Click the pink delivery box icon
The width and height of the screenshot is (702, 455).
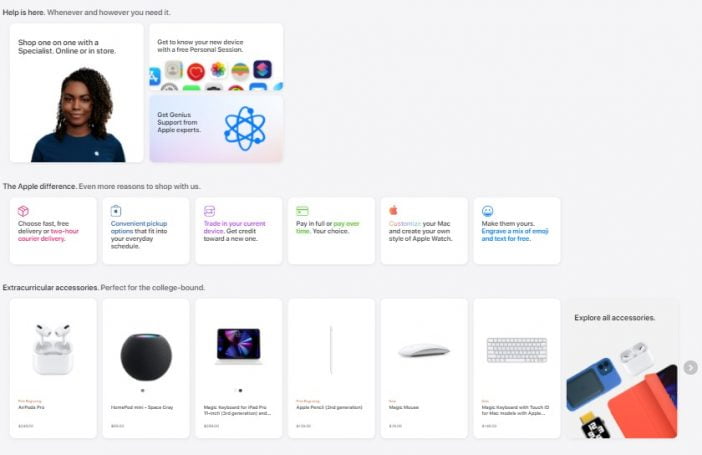pos(23,211)
